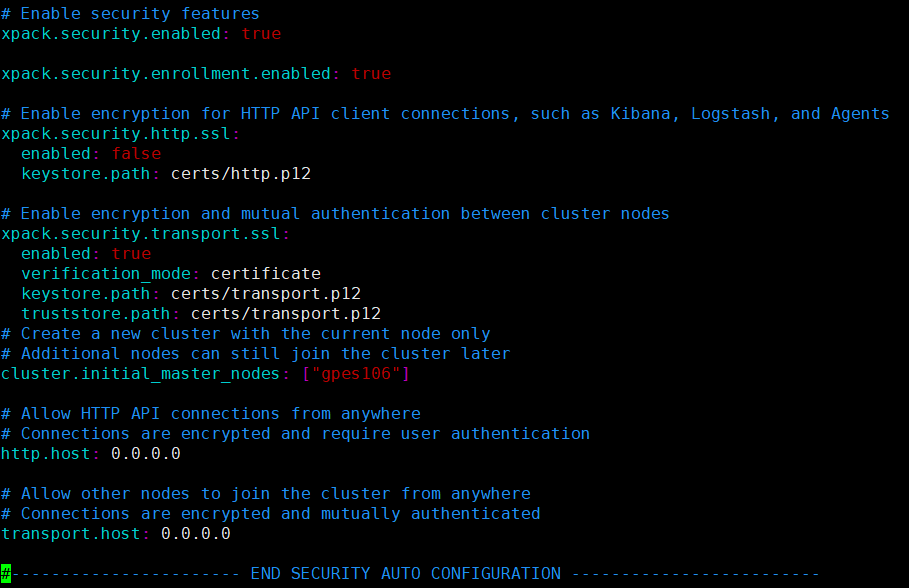Click 'Connections are encrypted and mutually authenticated' comment
909x588 pixels.
[x=271, y=514]
